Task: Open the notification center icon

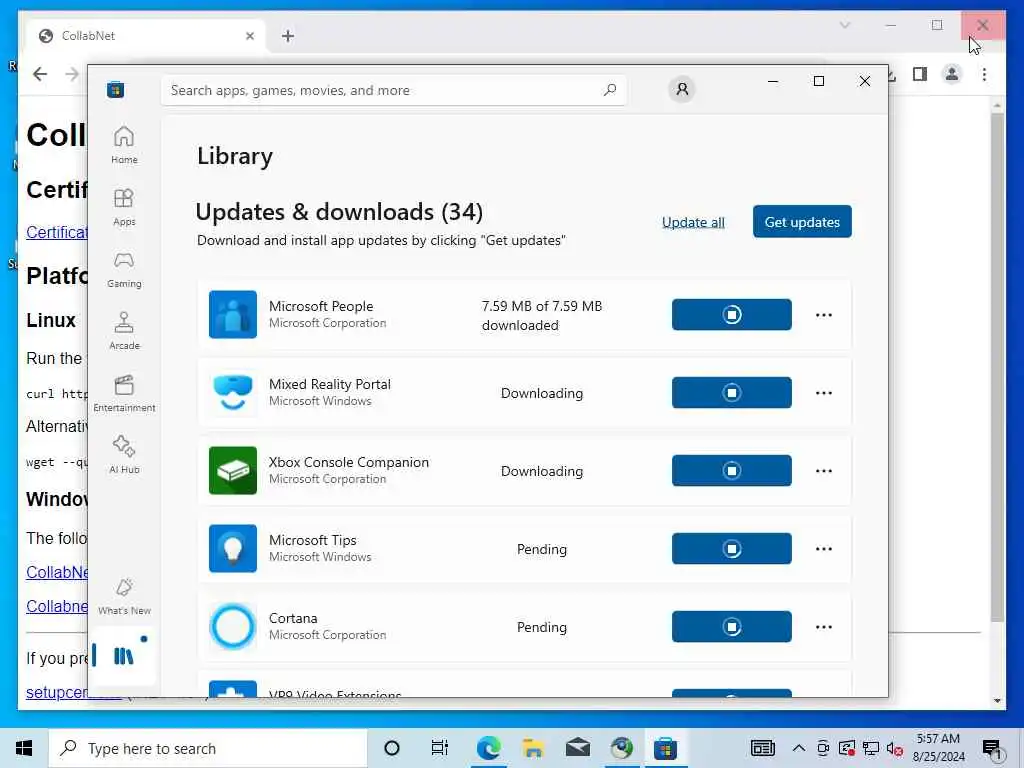Action: 992,749
